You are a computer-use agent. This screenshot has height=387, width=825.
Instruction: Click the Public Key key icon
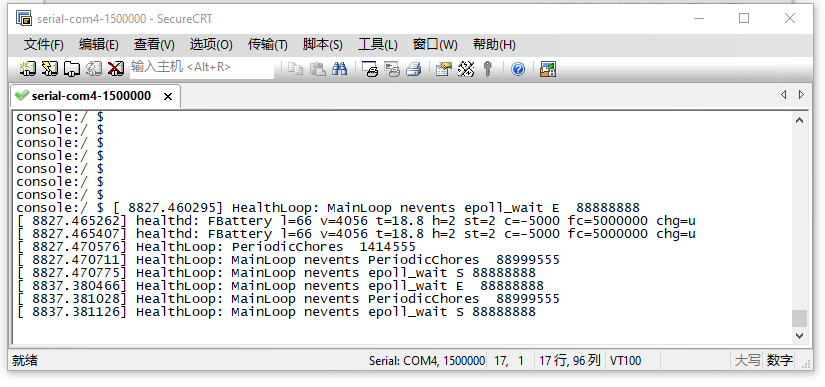coord(488,69)
